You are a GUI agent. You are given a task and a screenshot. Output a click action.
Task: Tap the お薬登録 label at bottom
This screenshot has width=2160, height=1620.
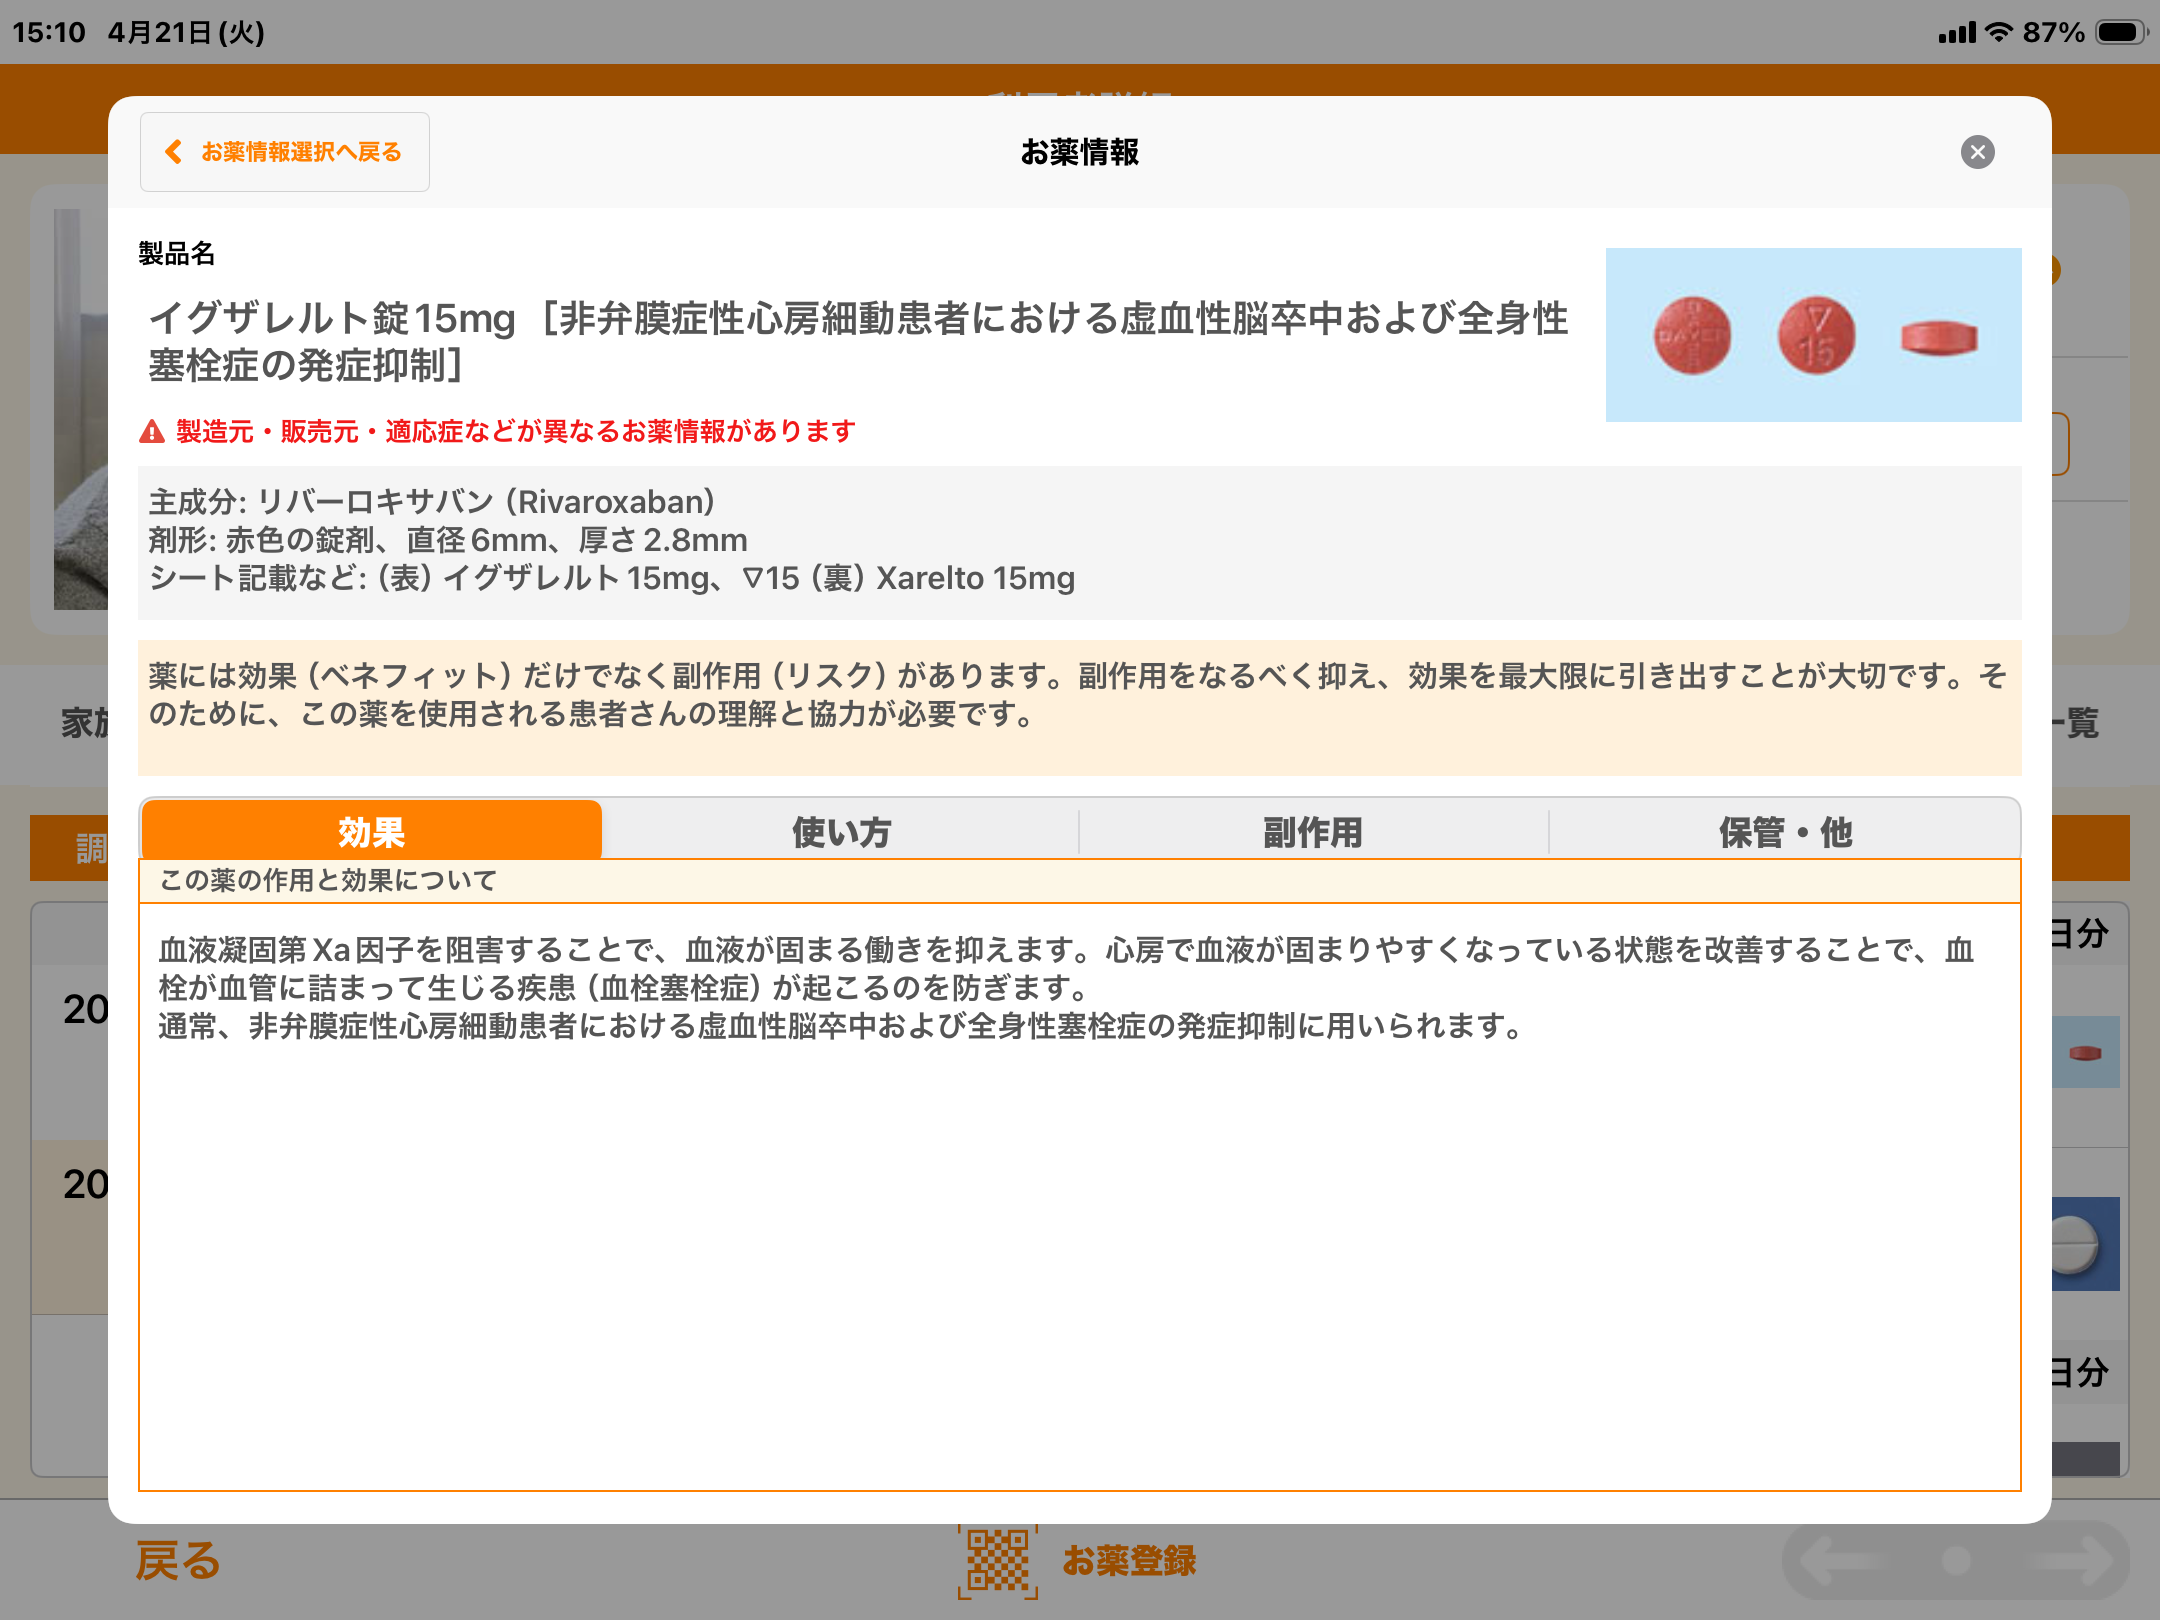(x=1129, y=1561)
